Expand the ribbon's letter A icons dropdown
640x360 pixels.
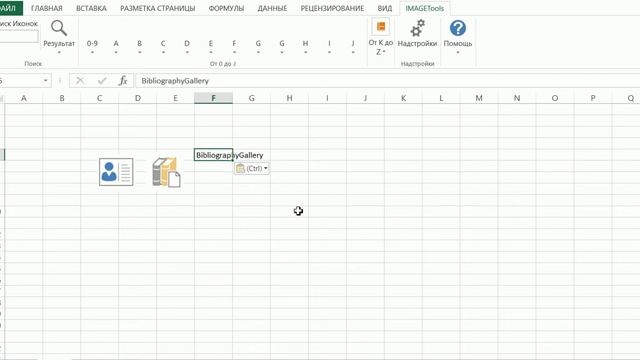[x=116, y=47]
